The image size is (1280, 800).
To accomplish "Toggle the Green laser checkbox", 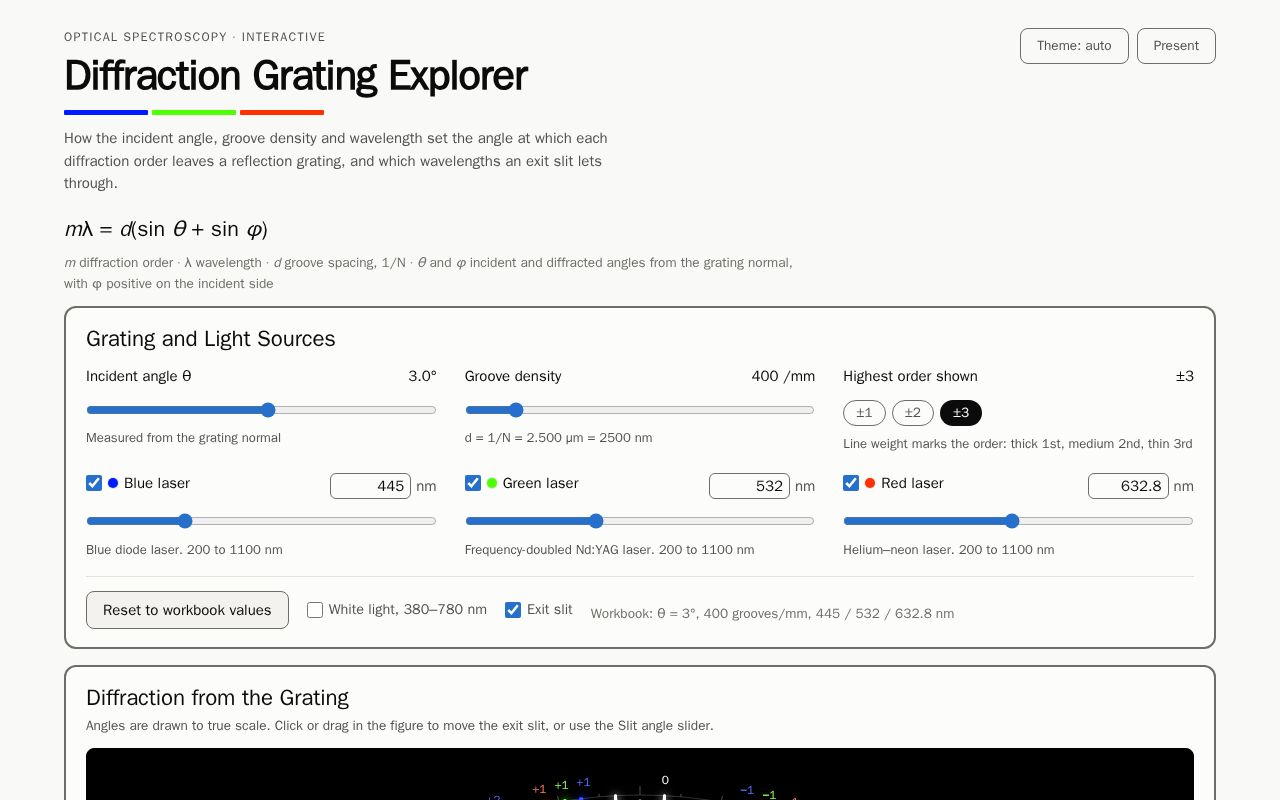I will click(473, 483).
